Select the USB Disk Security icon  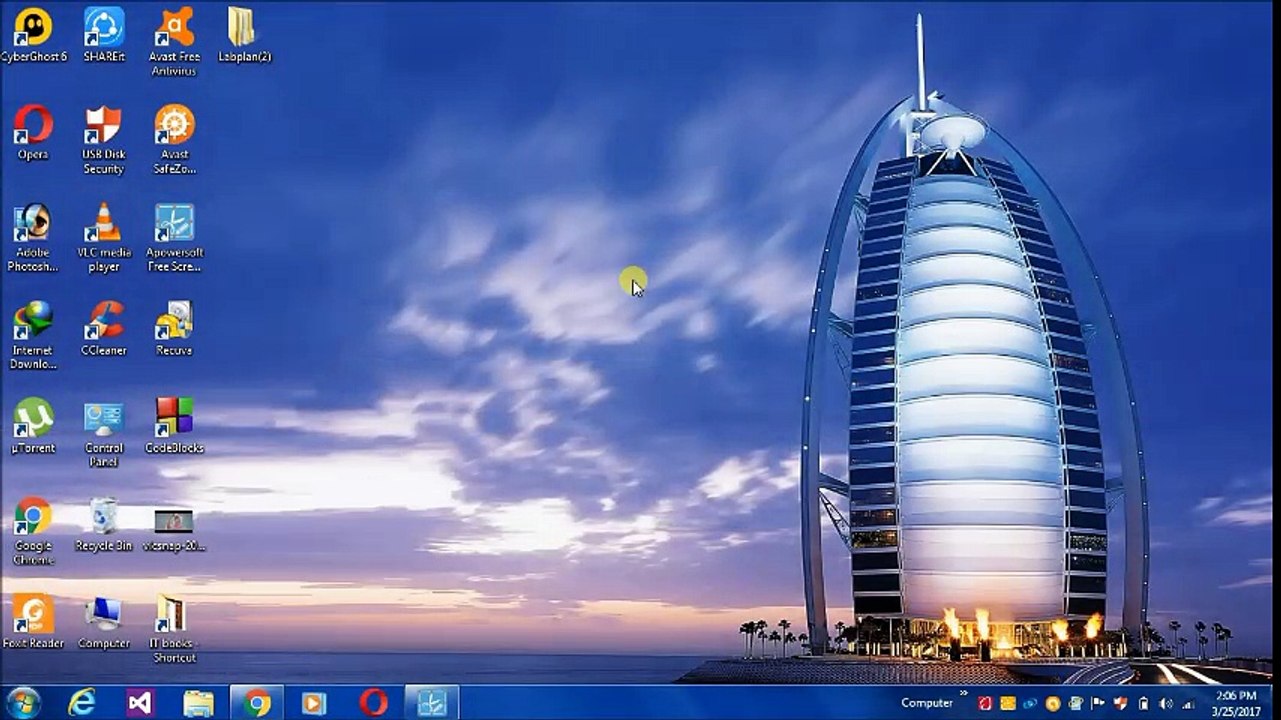104,140
